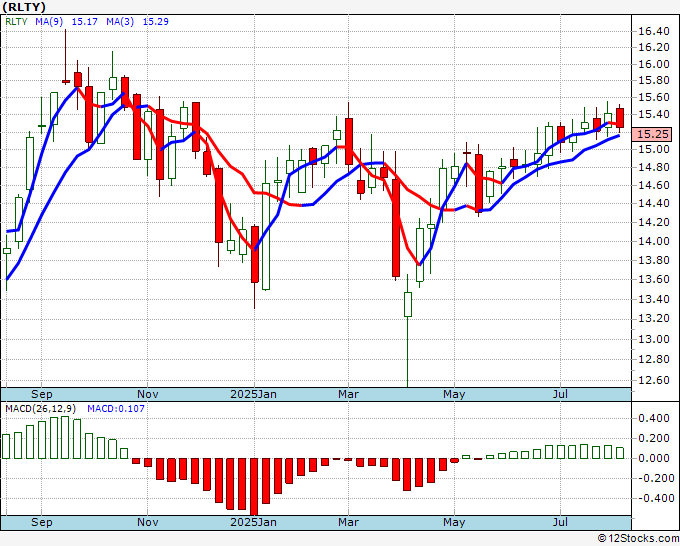Click the MA(9) value 15.17
The height and width of the screenshot is (546, 680).
[x=85, y=22]
